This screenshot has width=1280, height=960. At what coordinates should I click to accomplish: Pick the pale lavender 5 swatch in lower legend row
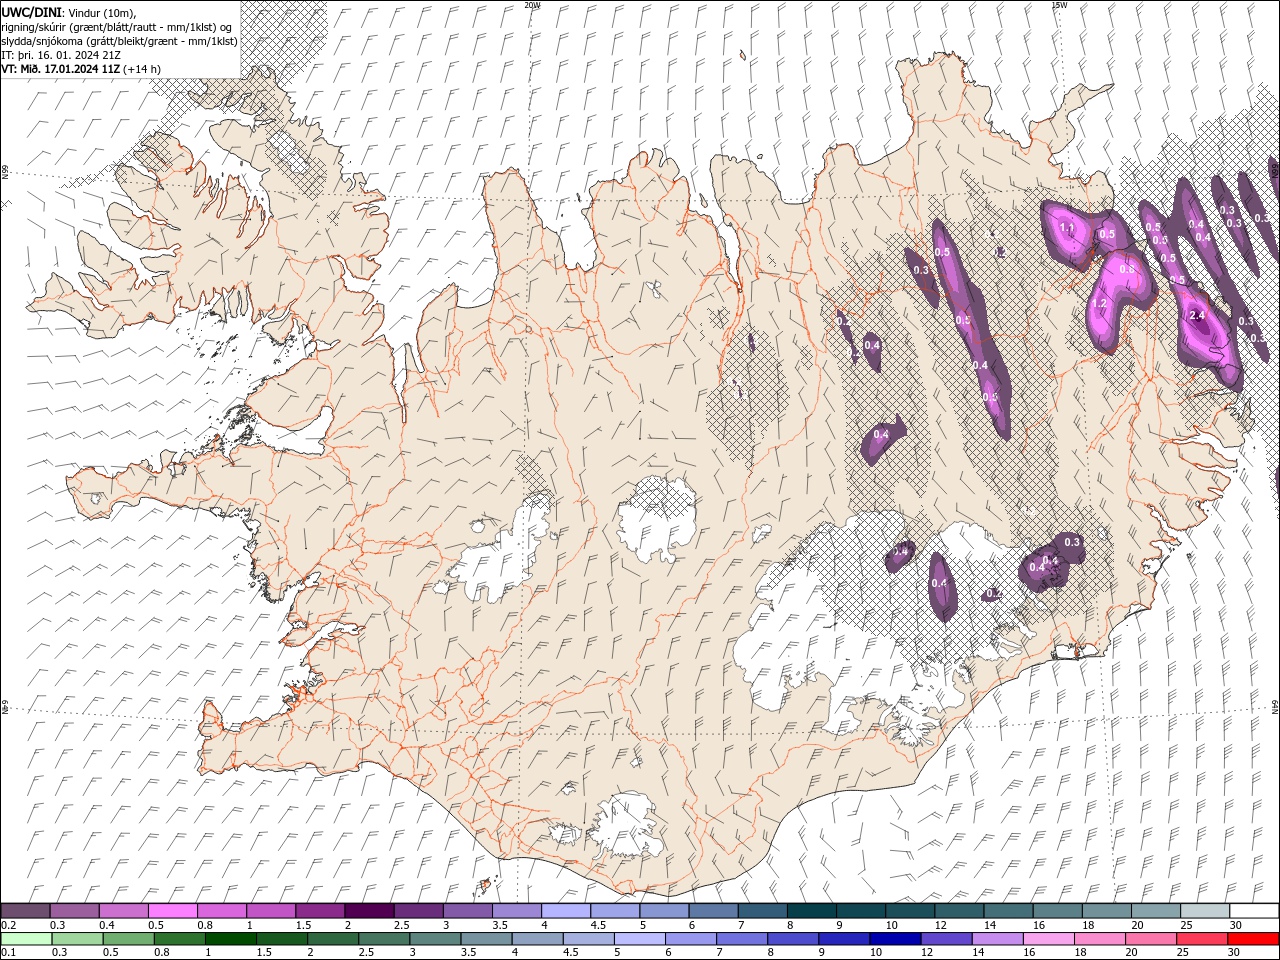point(639,939)
